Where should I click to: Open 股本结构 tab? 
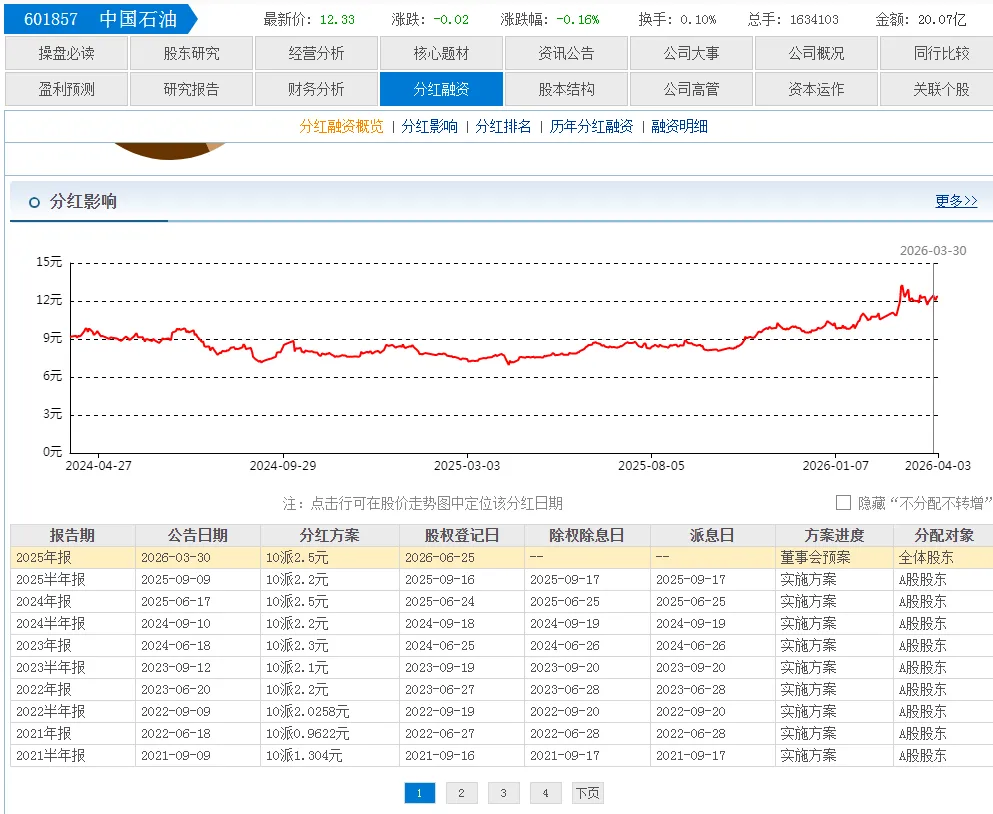(566, 89)
